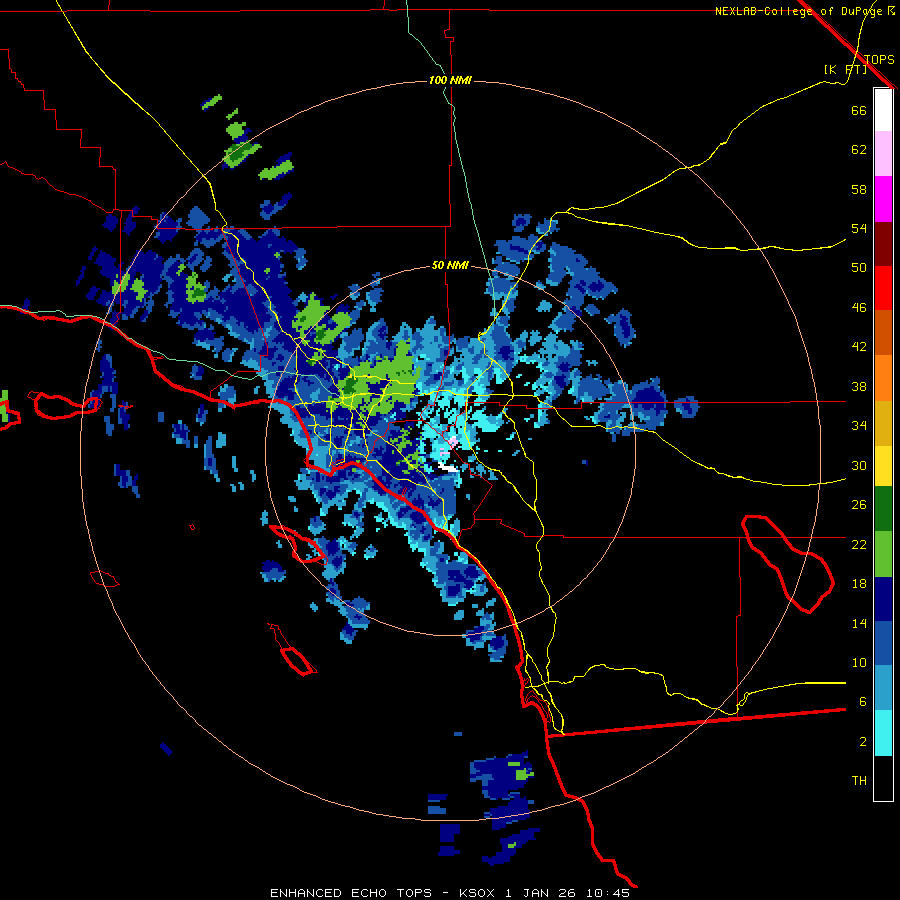
Task: Click the "2" legend value
Action: 862,742
